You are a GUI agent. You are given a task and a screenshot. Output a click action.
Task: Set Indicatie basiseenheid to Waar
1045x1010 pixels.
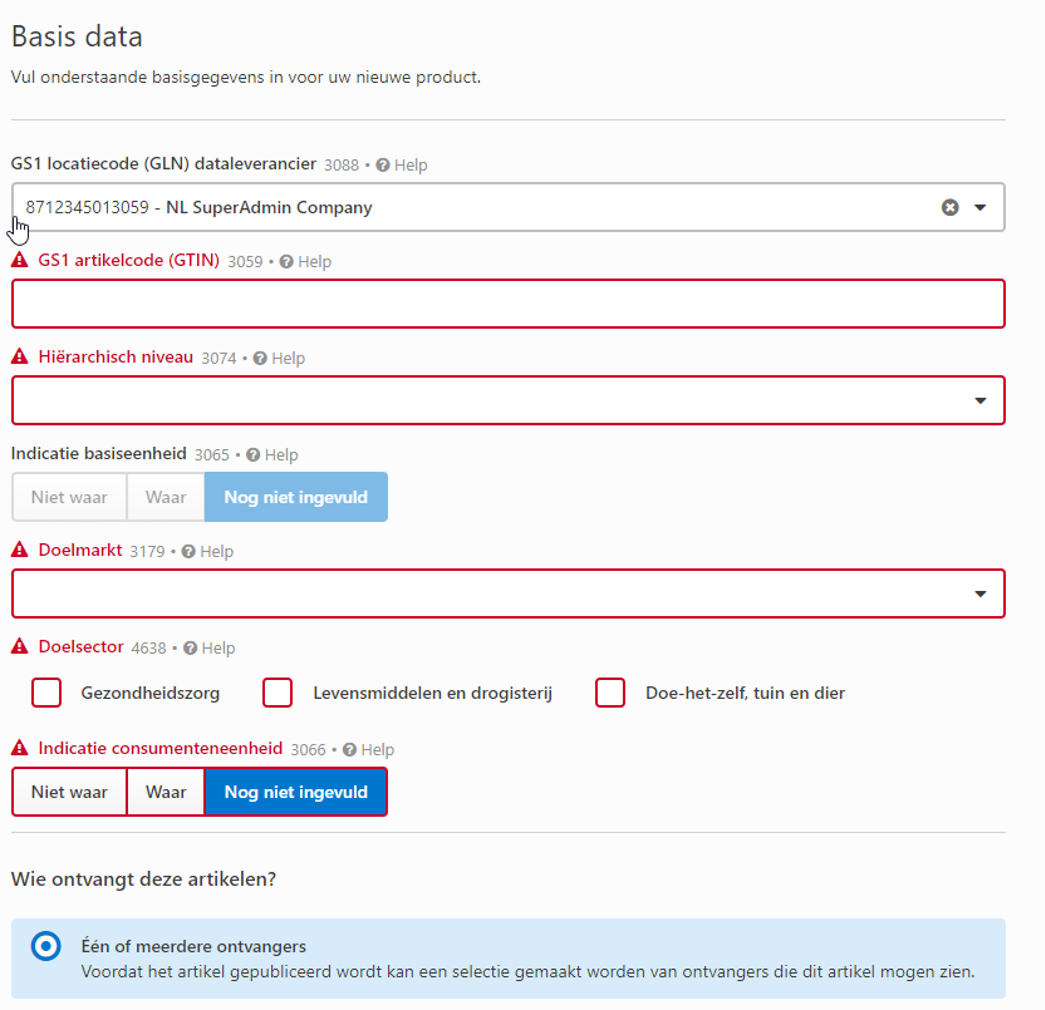(x=166, y=497)
